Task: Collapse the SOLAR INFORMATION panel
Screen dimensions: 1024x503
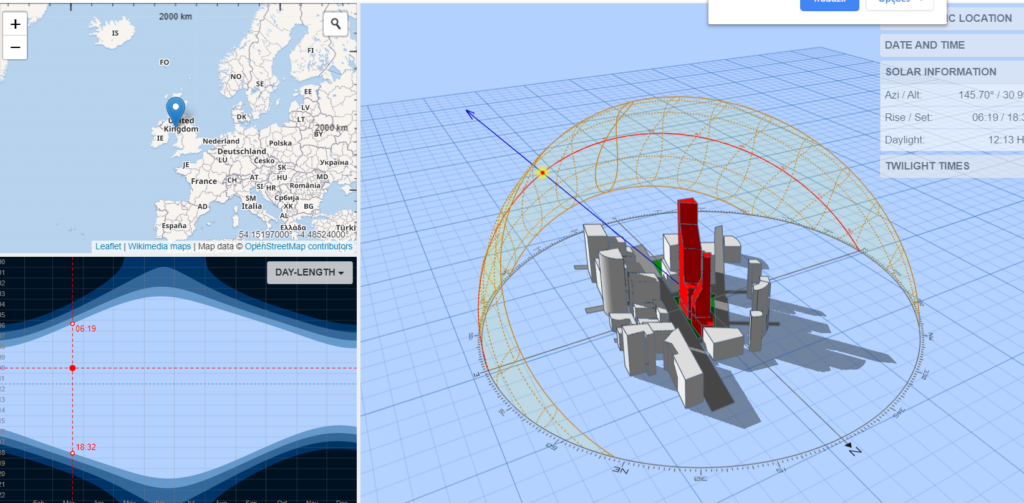Action: click(952, 72)
